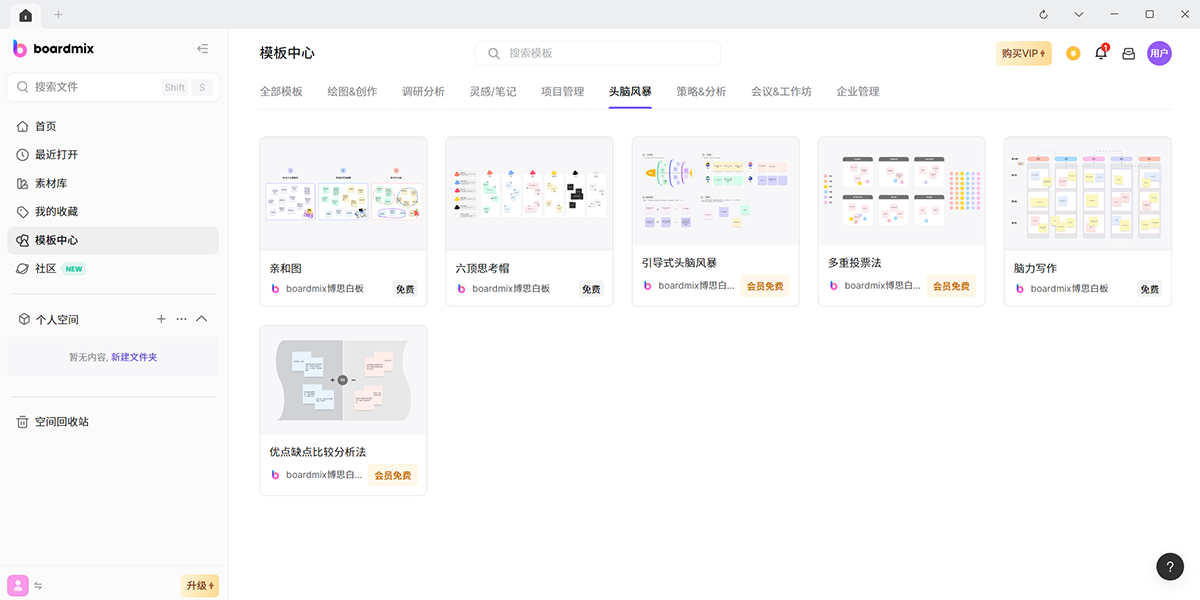Open the inbox tray icon

tap(1128, 54)
